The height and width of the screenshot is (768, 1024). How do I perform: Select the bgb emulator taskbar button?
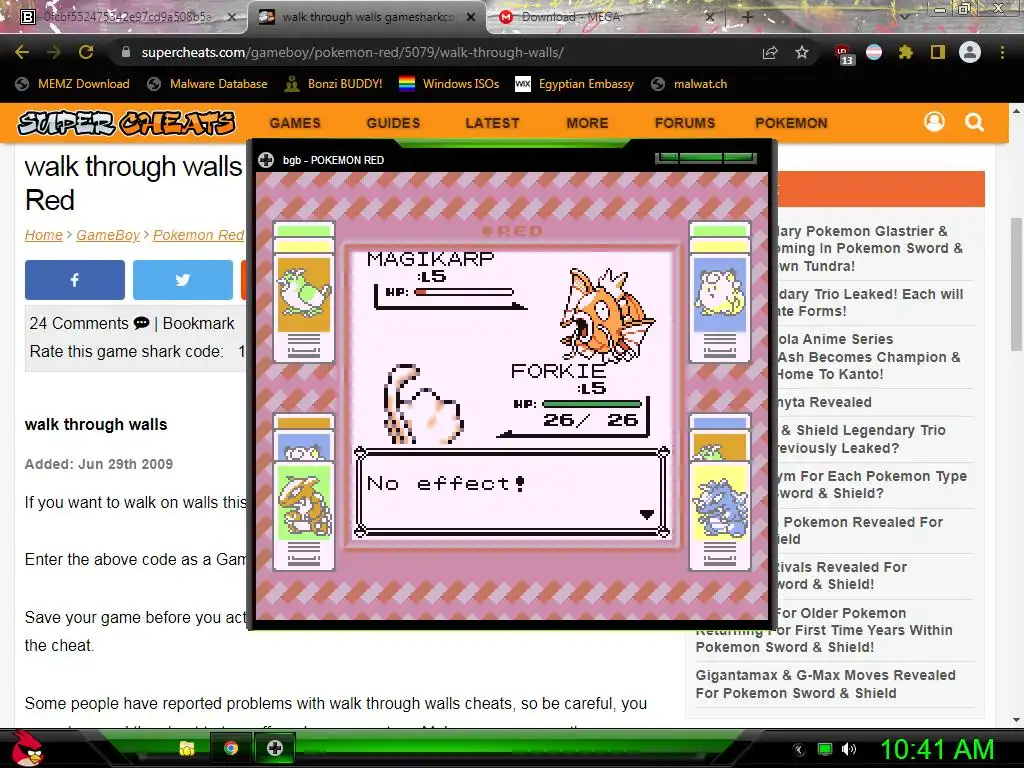click(275, 748)
